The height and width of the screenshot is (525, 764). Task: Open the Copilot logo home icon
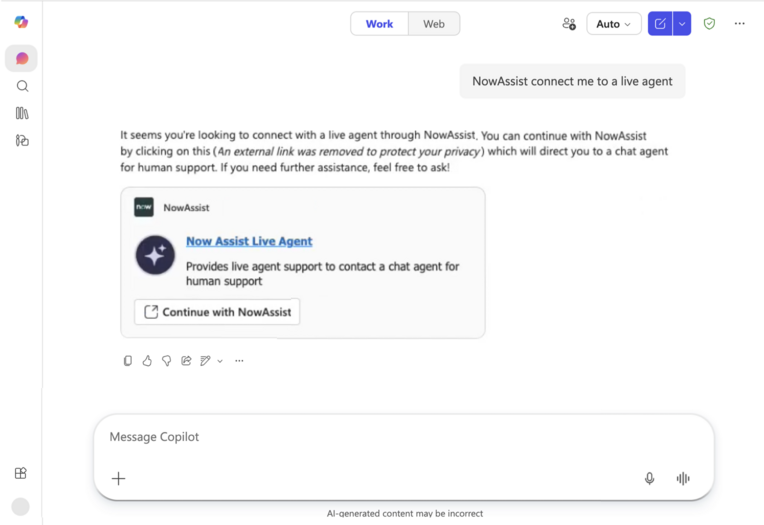pyautogui.click(x=21, y=22)
